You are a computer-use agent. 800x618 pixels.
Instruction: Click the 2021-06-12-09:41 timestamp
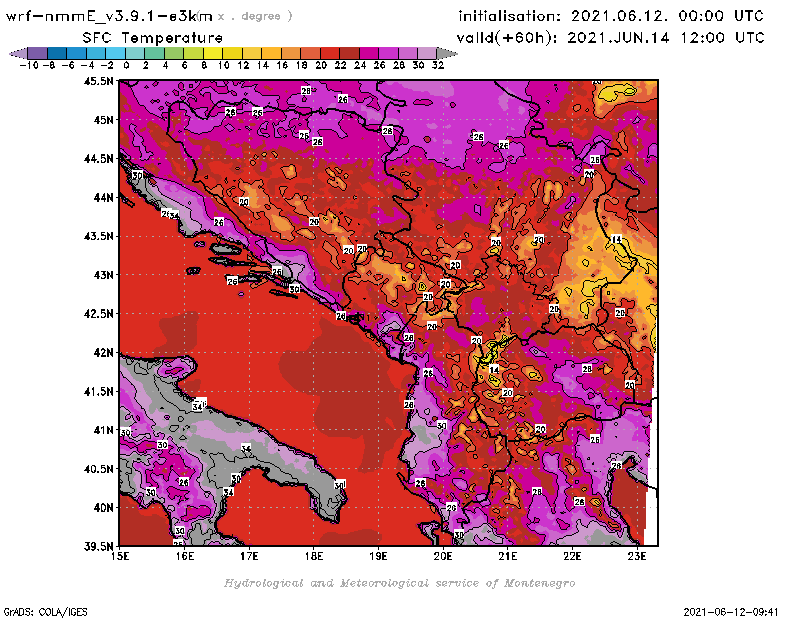pos(731,612)
